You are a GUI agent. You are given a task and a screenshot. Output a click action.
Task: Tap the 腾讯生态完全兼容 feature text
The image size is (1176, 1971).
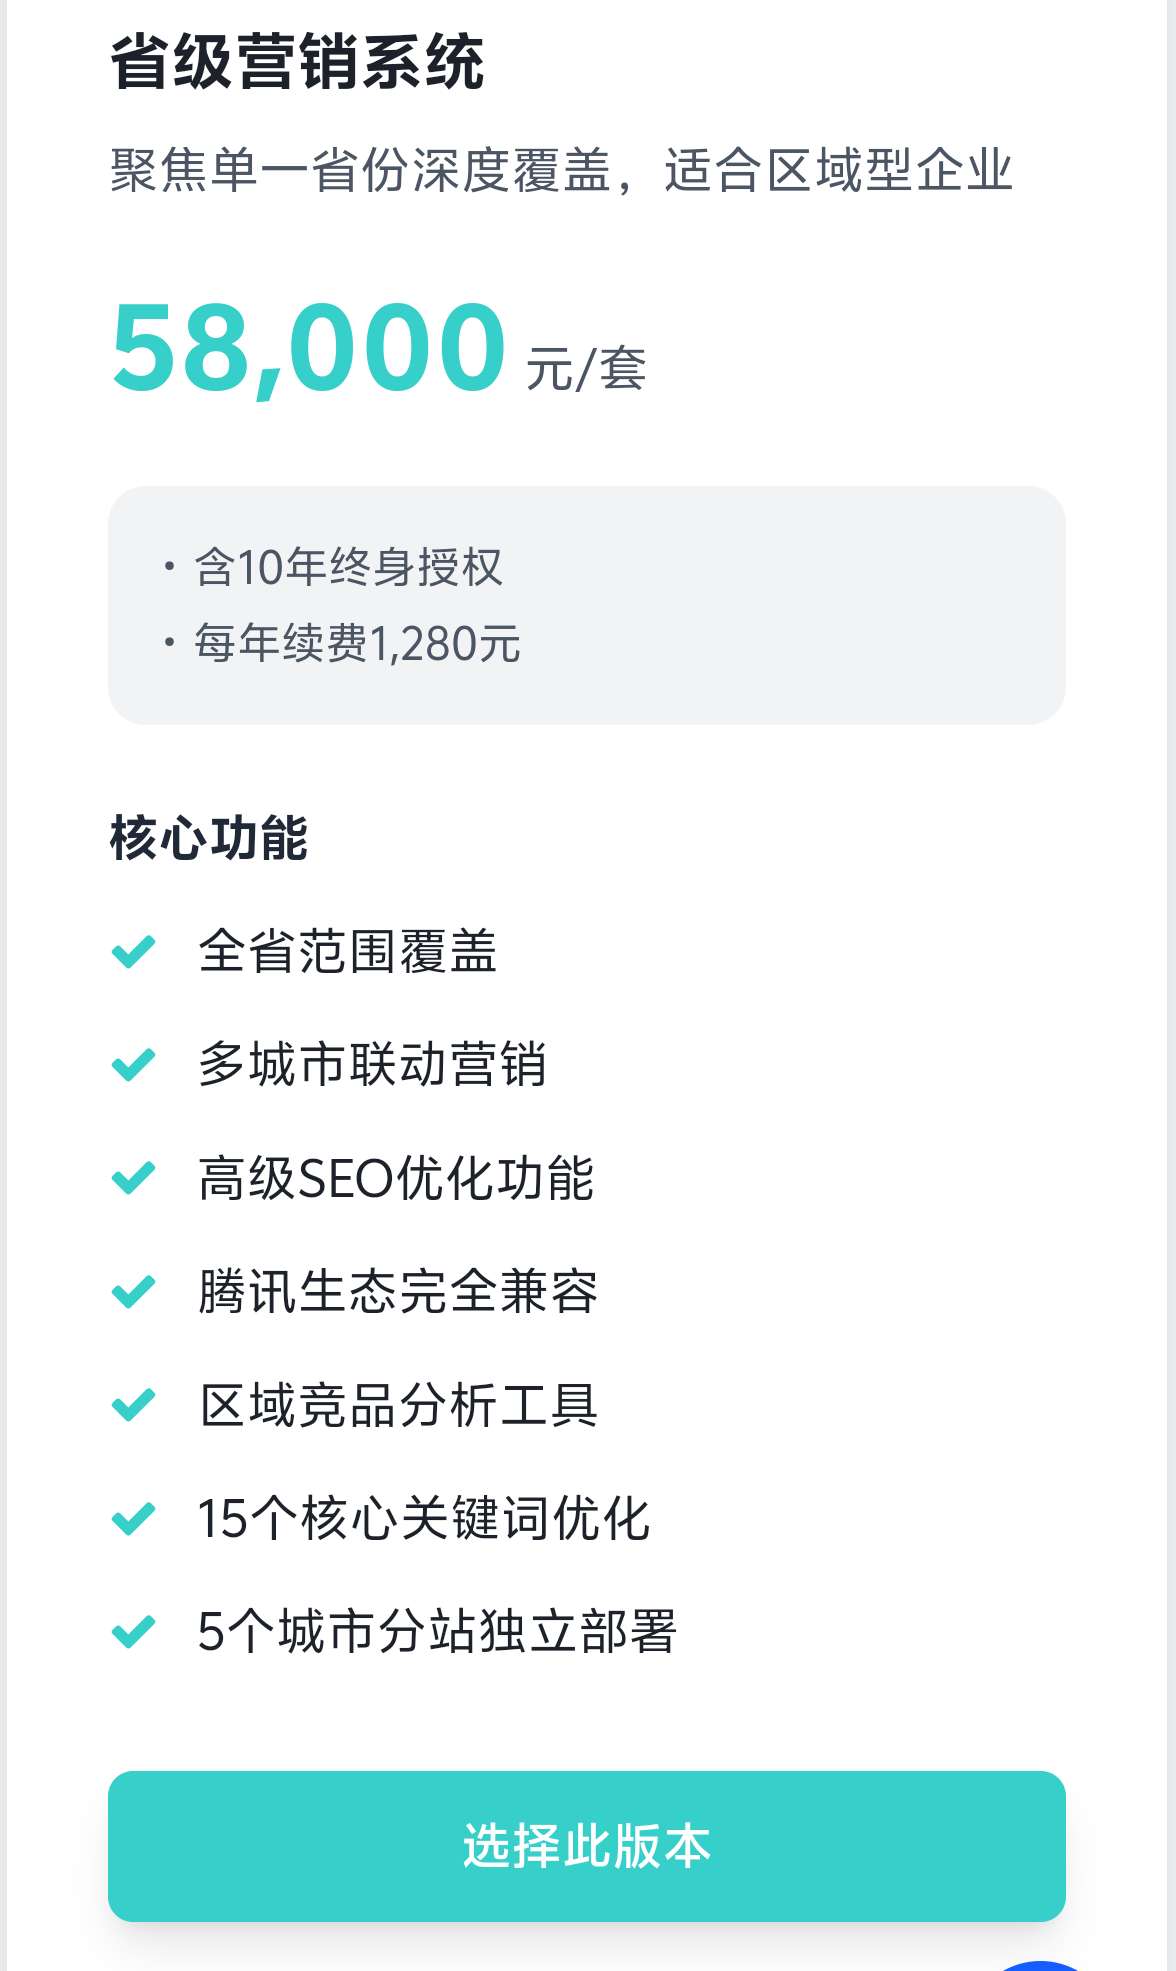point(398,1291)
